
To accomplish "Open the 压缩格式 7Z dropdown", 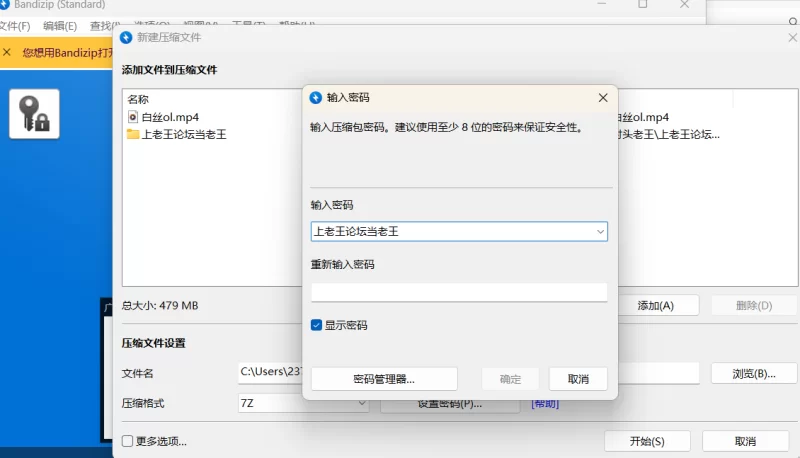I will (x=362, y=404).
